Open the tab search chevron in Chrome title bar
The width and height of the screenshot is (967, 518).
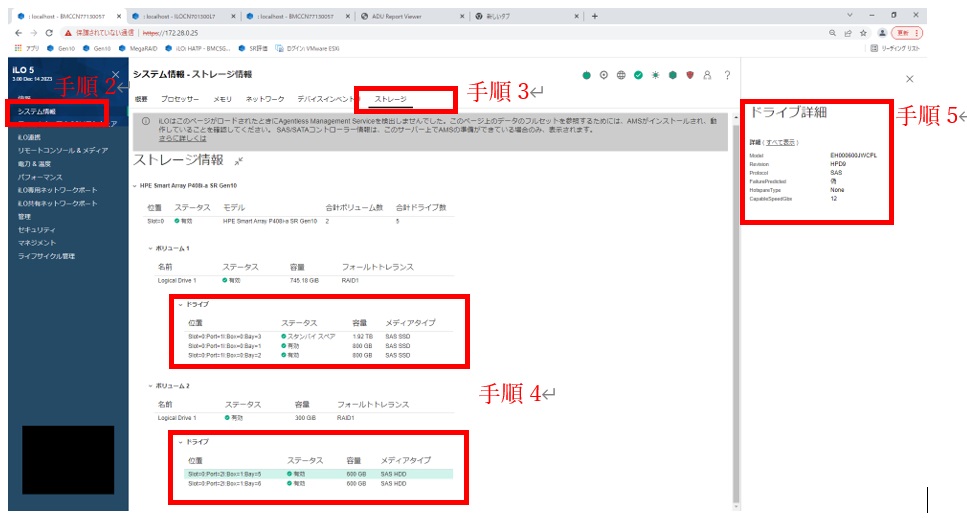click(x=850, y=15)
